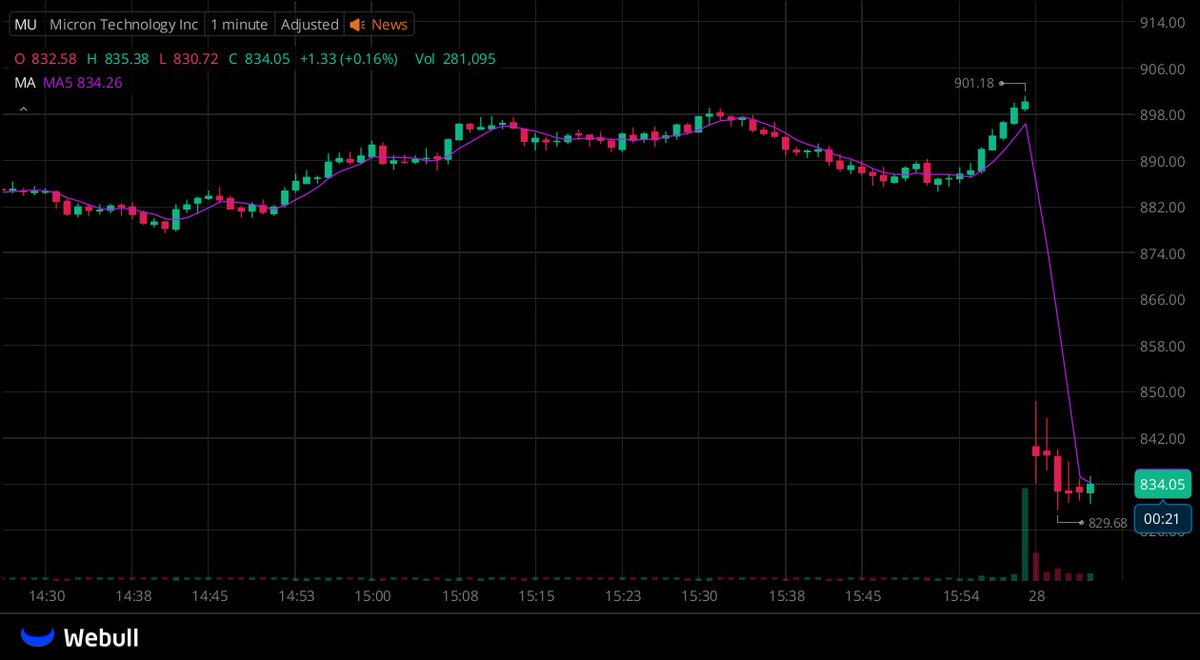The width and height of the screenshot is (1200, 660).
Task: Click the high value H 835.38
Action: (118, 59)
